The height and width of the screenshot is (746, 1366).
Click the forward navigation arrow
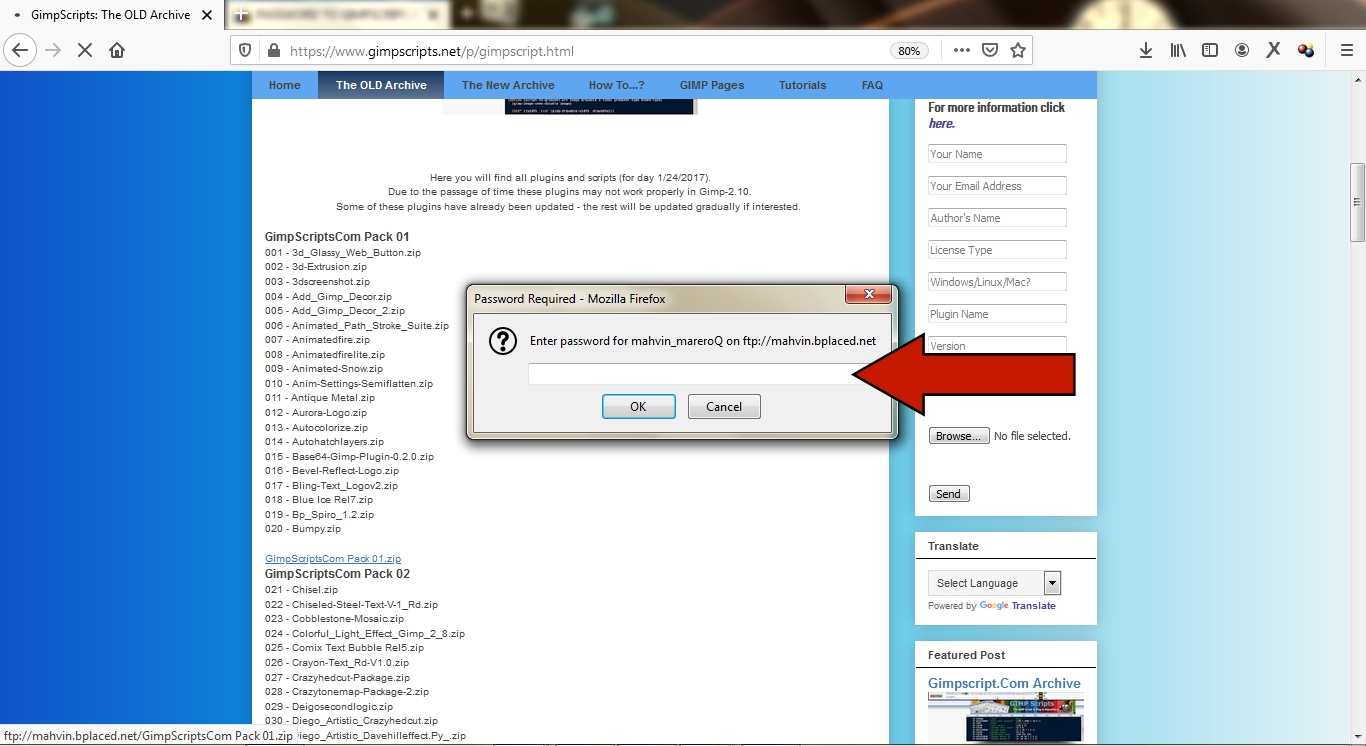53,50
